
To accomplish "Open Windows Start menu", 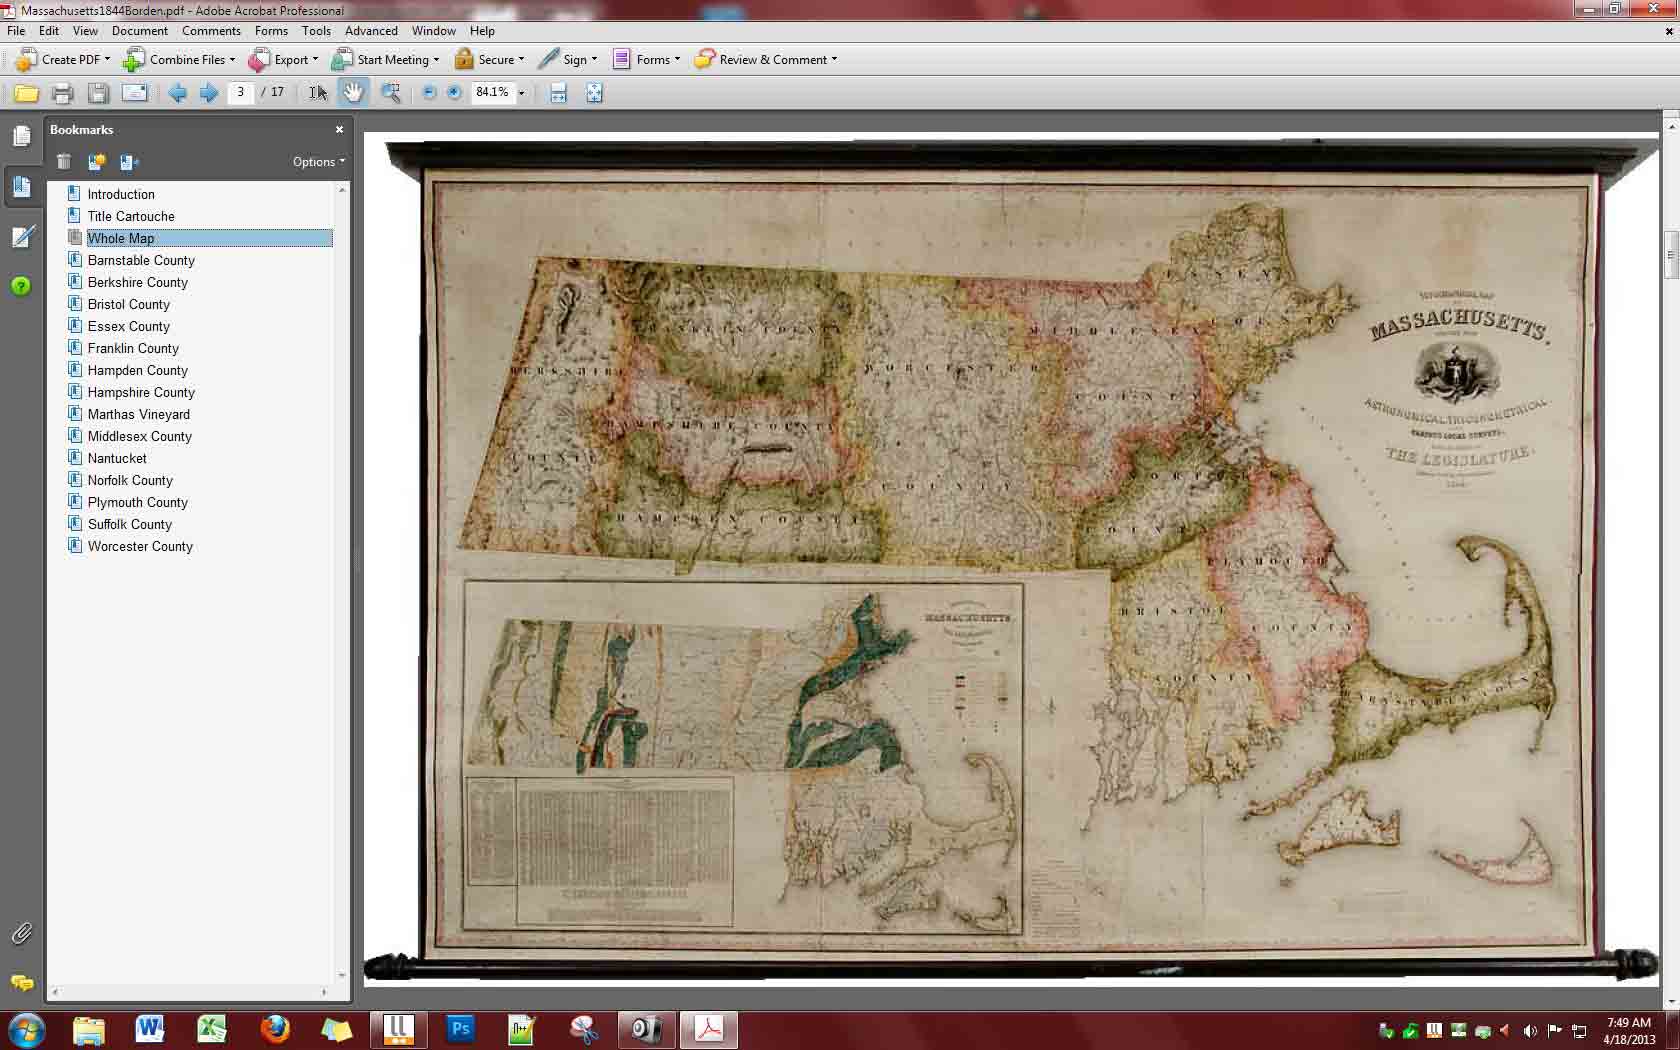I will 26,1029.
